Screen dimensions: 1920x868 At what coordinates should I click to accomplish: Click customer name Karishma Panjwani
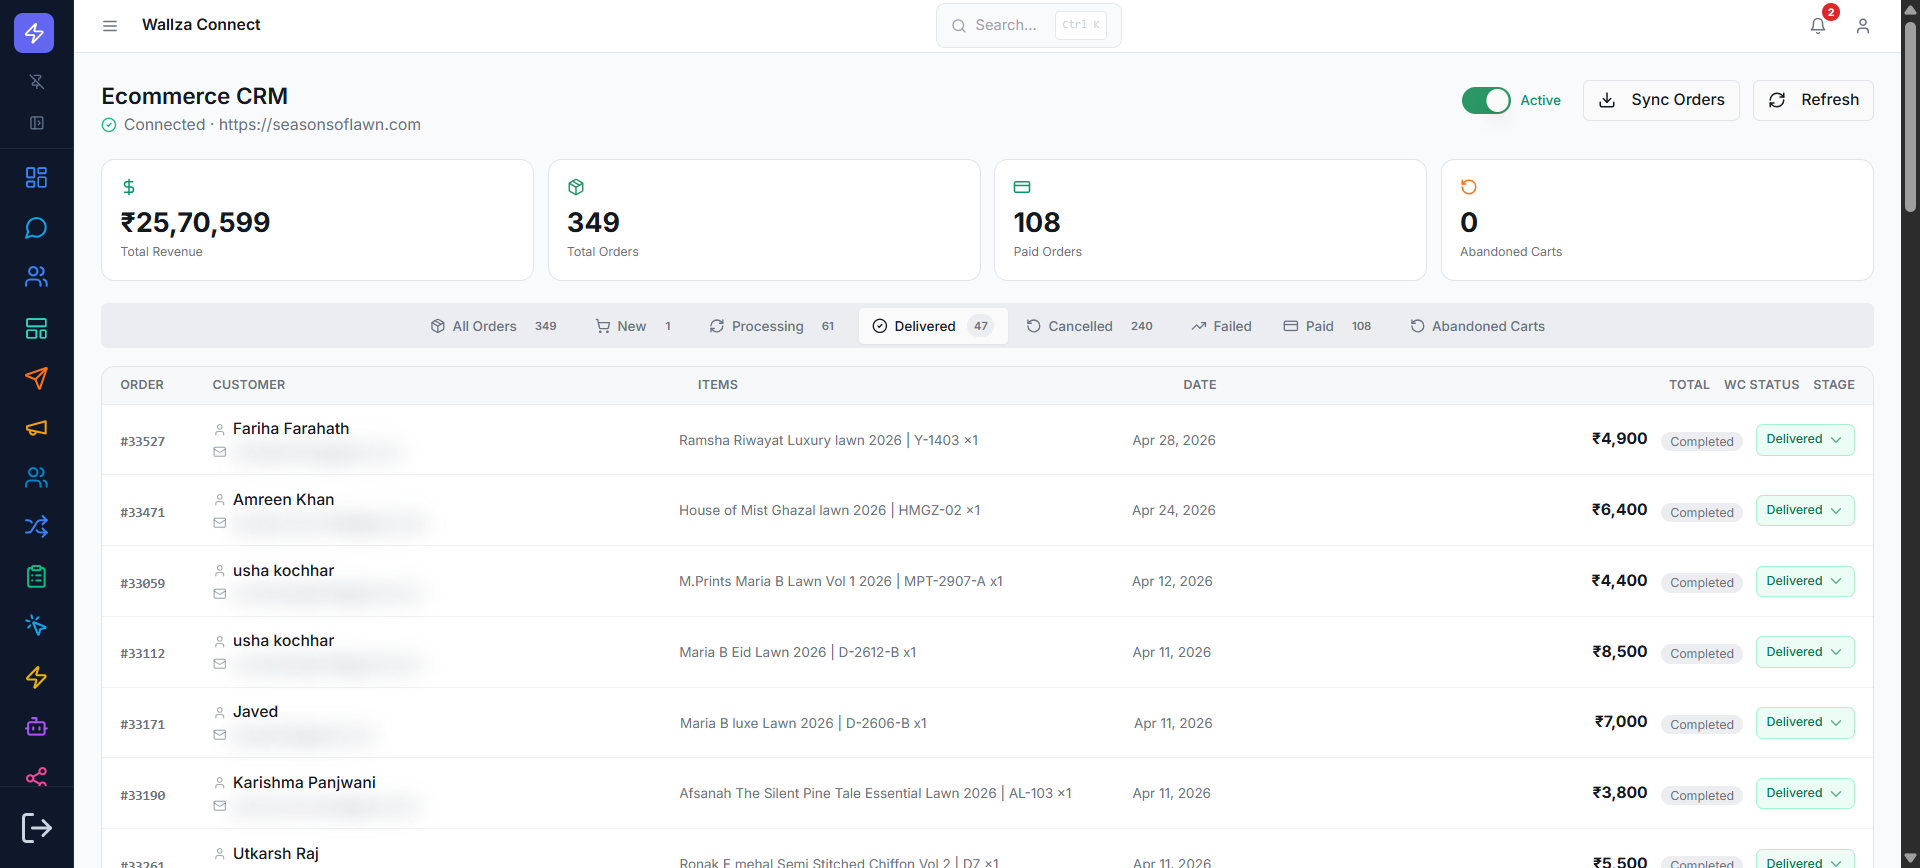click(x=304, y=783)
